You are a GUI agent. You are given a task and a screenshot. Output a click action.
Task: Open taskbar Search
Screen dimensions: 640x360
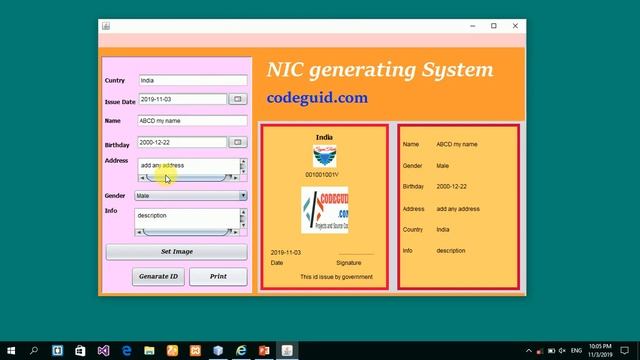(x=34, y=351)
